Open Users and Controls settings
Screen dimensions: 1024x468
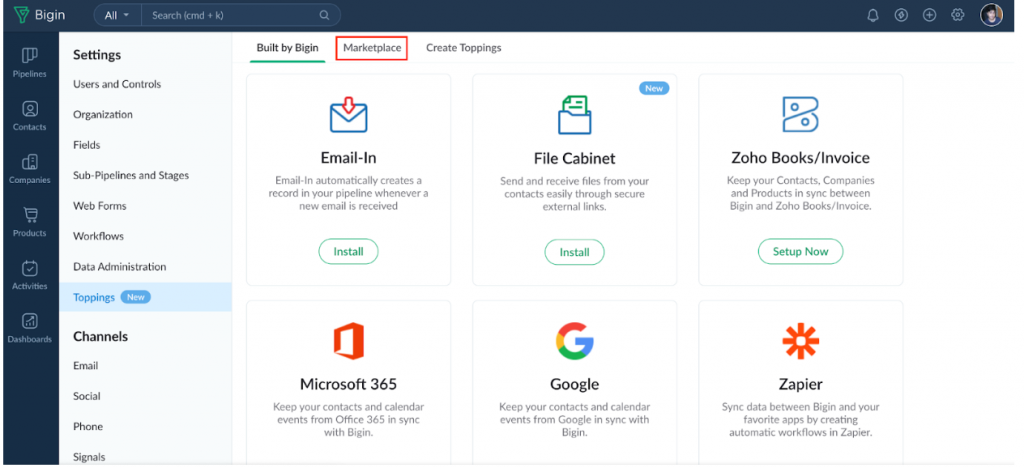[x=117, y=84]
